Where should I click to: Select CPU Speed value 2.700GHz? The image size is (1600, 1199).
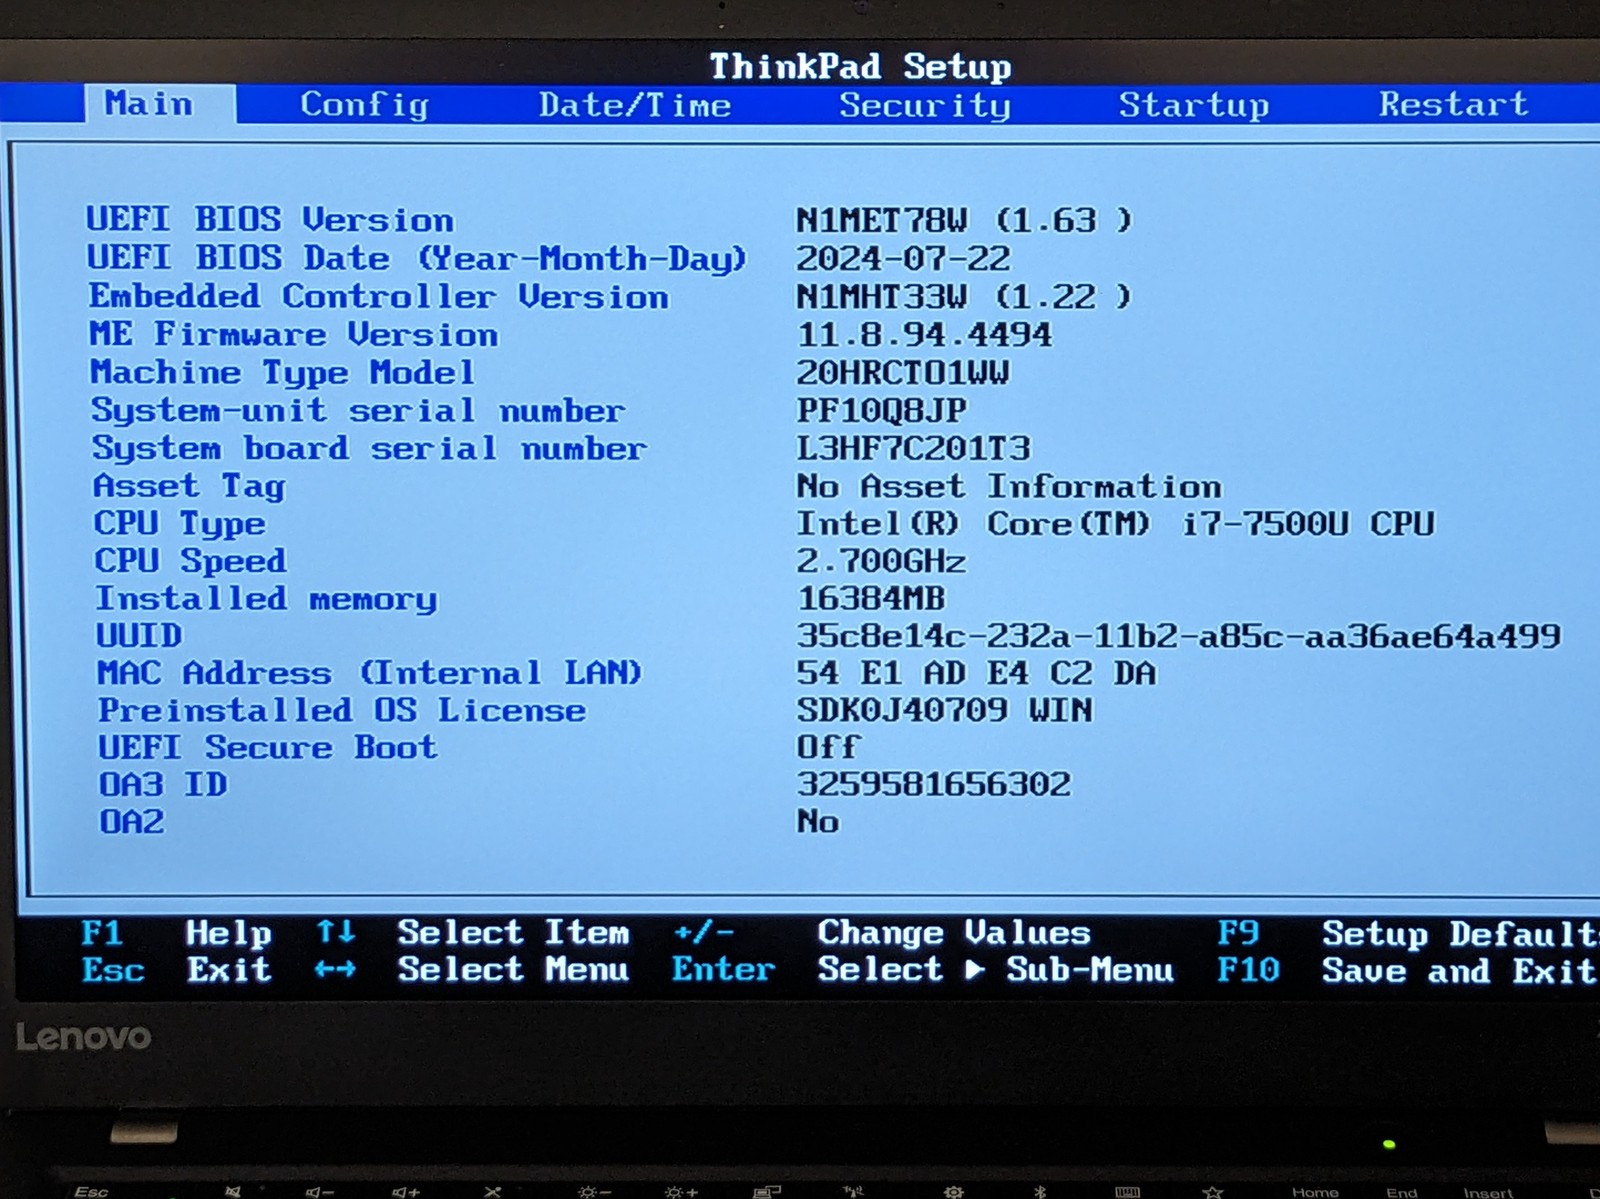[881, 561]
